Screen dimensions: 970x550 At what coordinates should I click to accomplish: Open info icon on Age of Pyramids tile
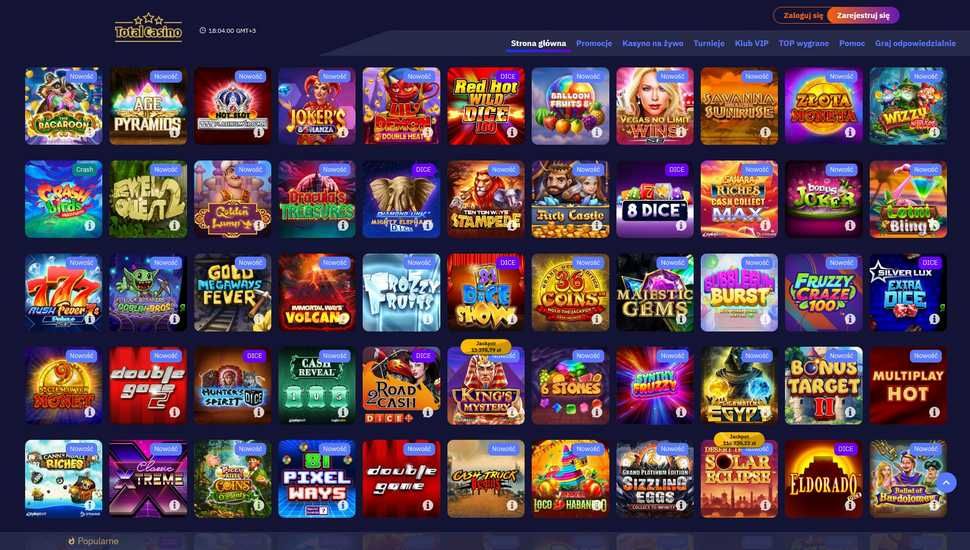coord(174,132)
